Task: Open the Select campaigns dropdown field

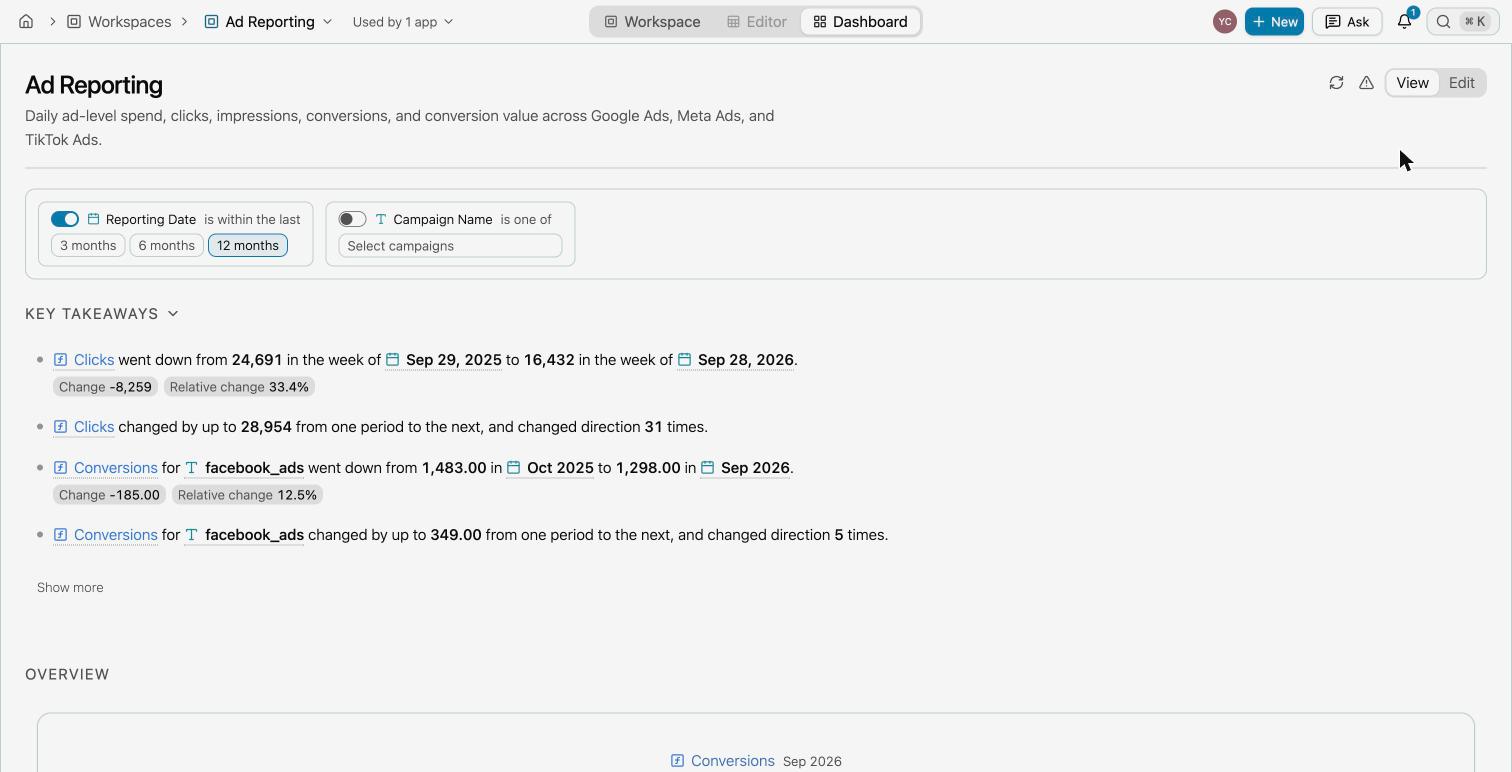Action: click(450, 246)
